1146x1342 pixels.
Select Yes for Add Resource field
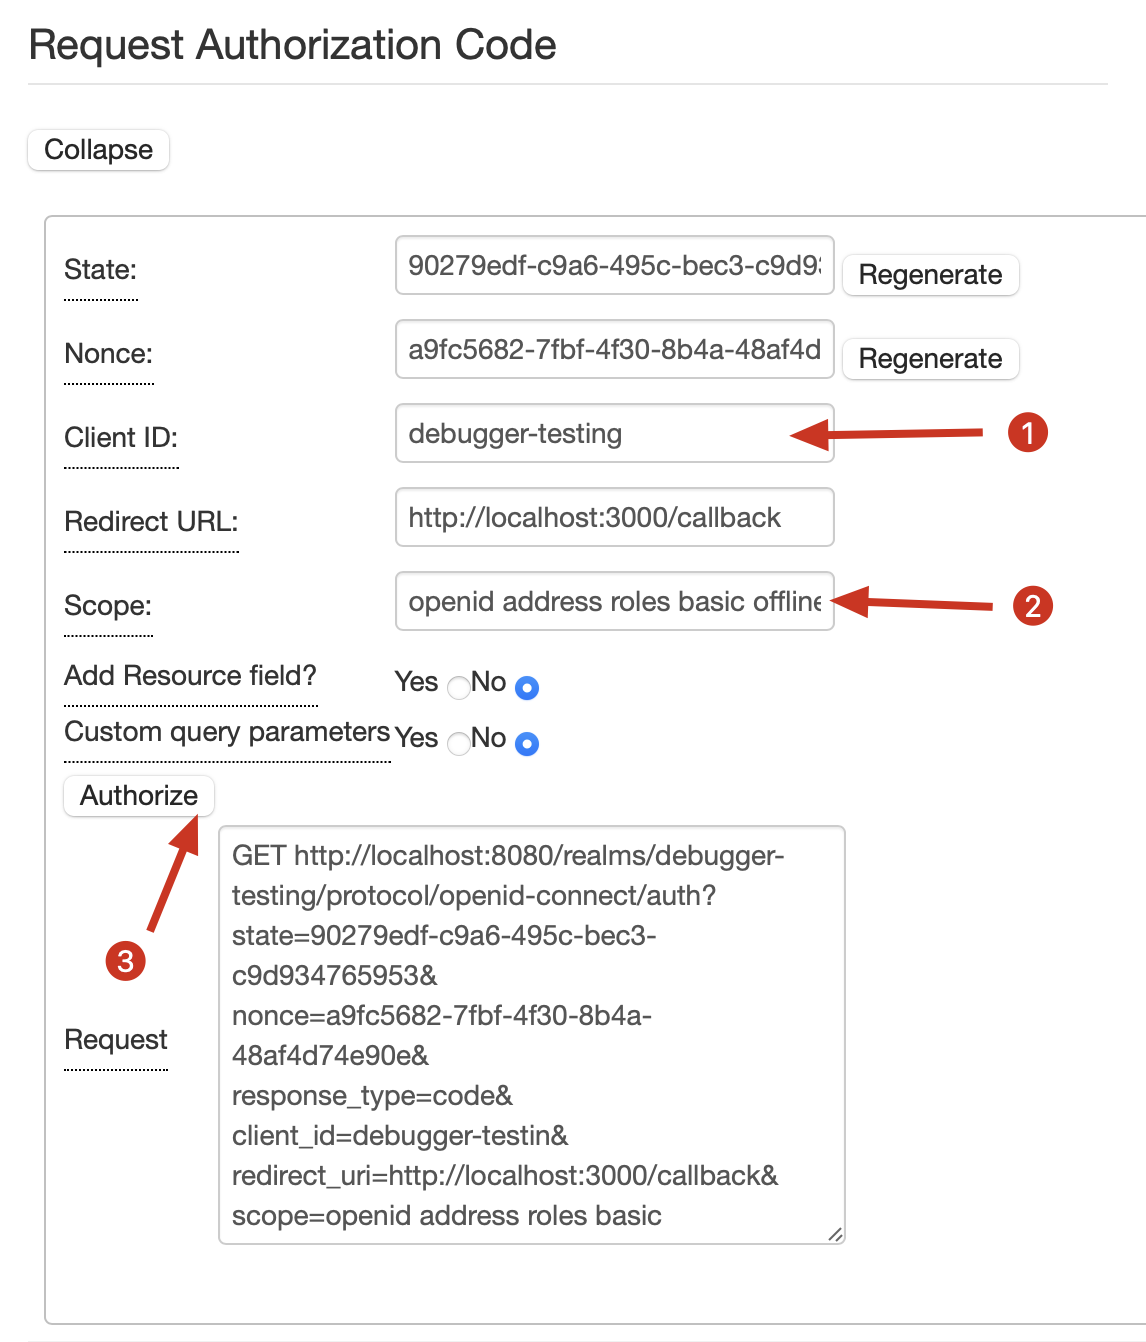point(459,688)
